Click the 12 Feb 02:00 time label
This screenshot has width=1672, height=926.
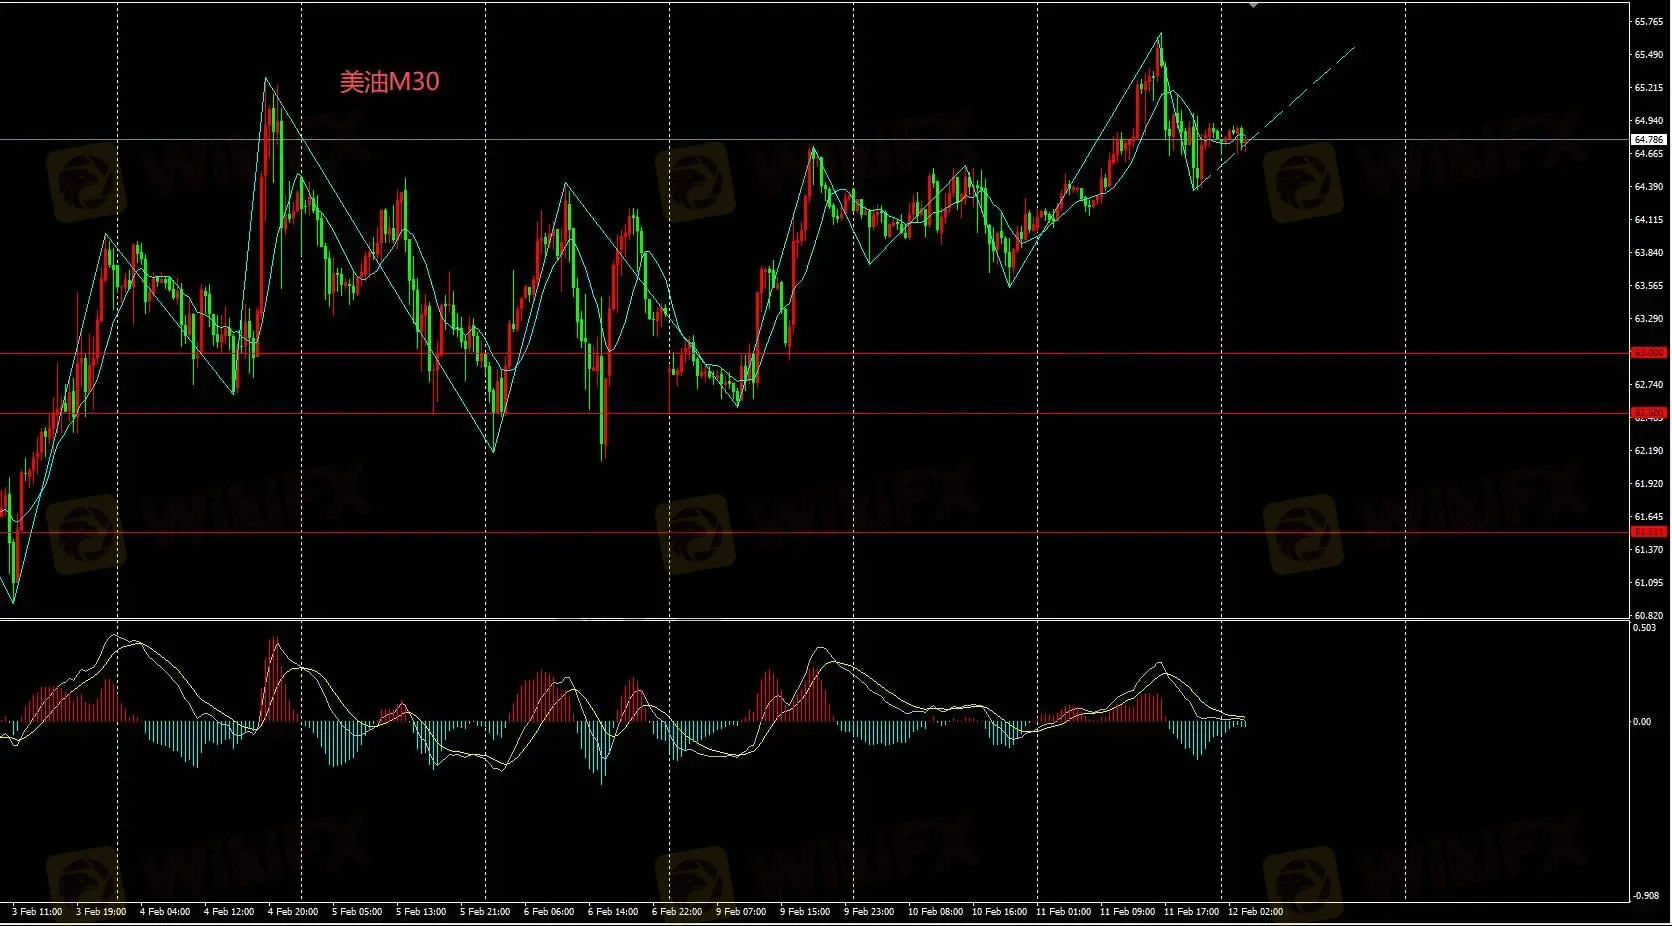point(1255,912)
